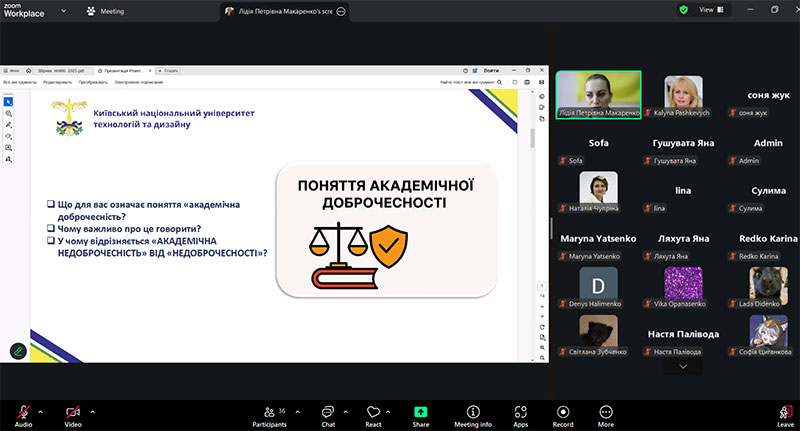The width and height of the screenshot is (800, 431).
Task: Open the More options menu
Action: tap(606, 413)
